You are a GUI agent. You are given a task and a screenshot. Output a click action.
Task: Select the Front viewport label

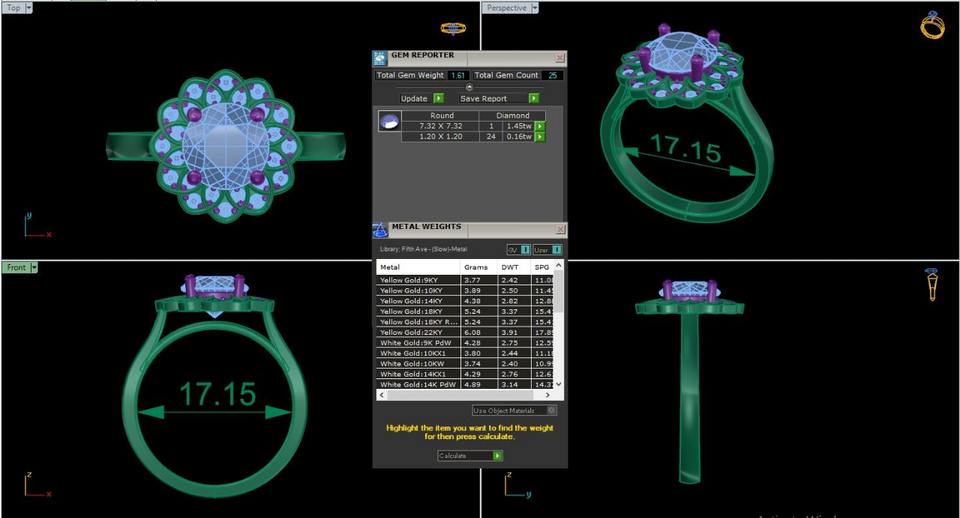[17, 268]
